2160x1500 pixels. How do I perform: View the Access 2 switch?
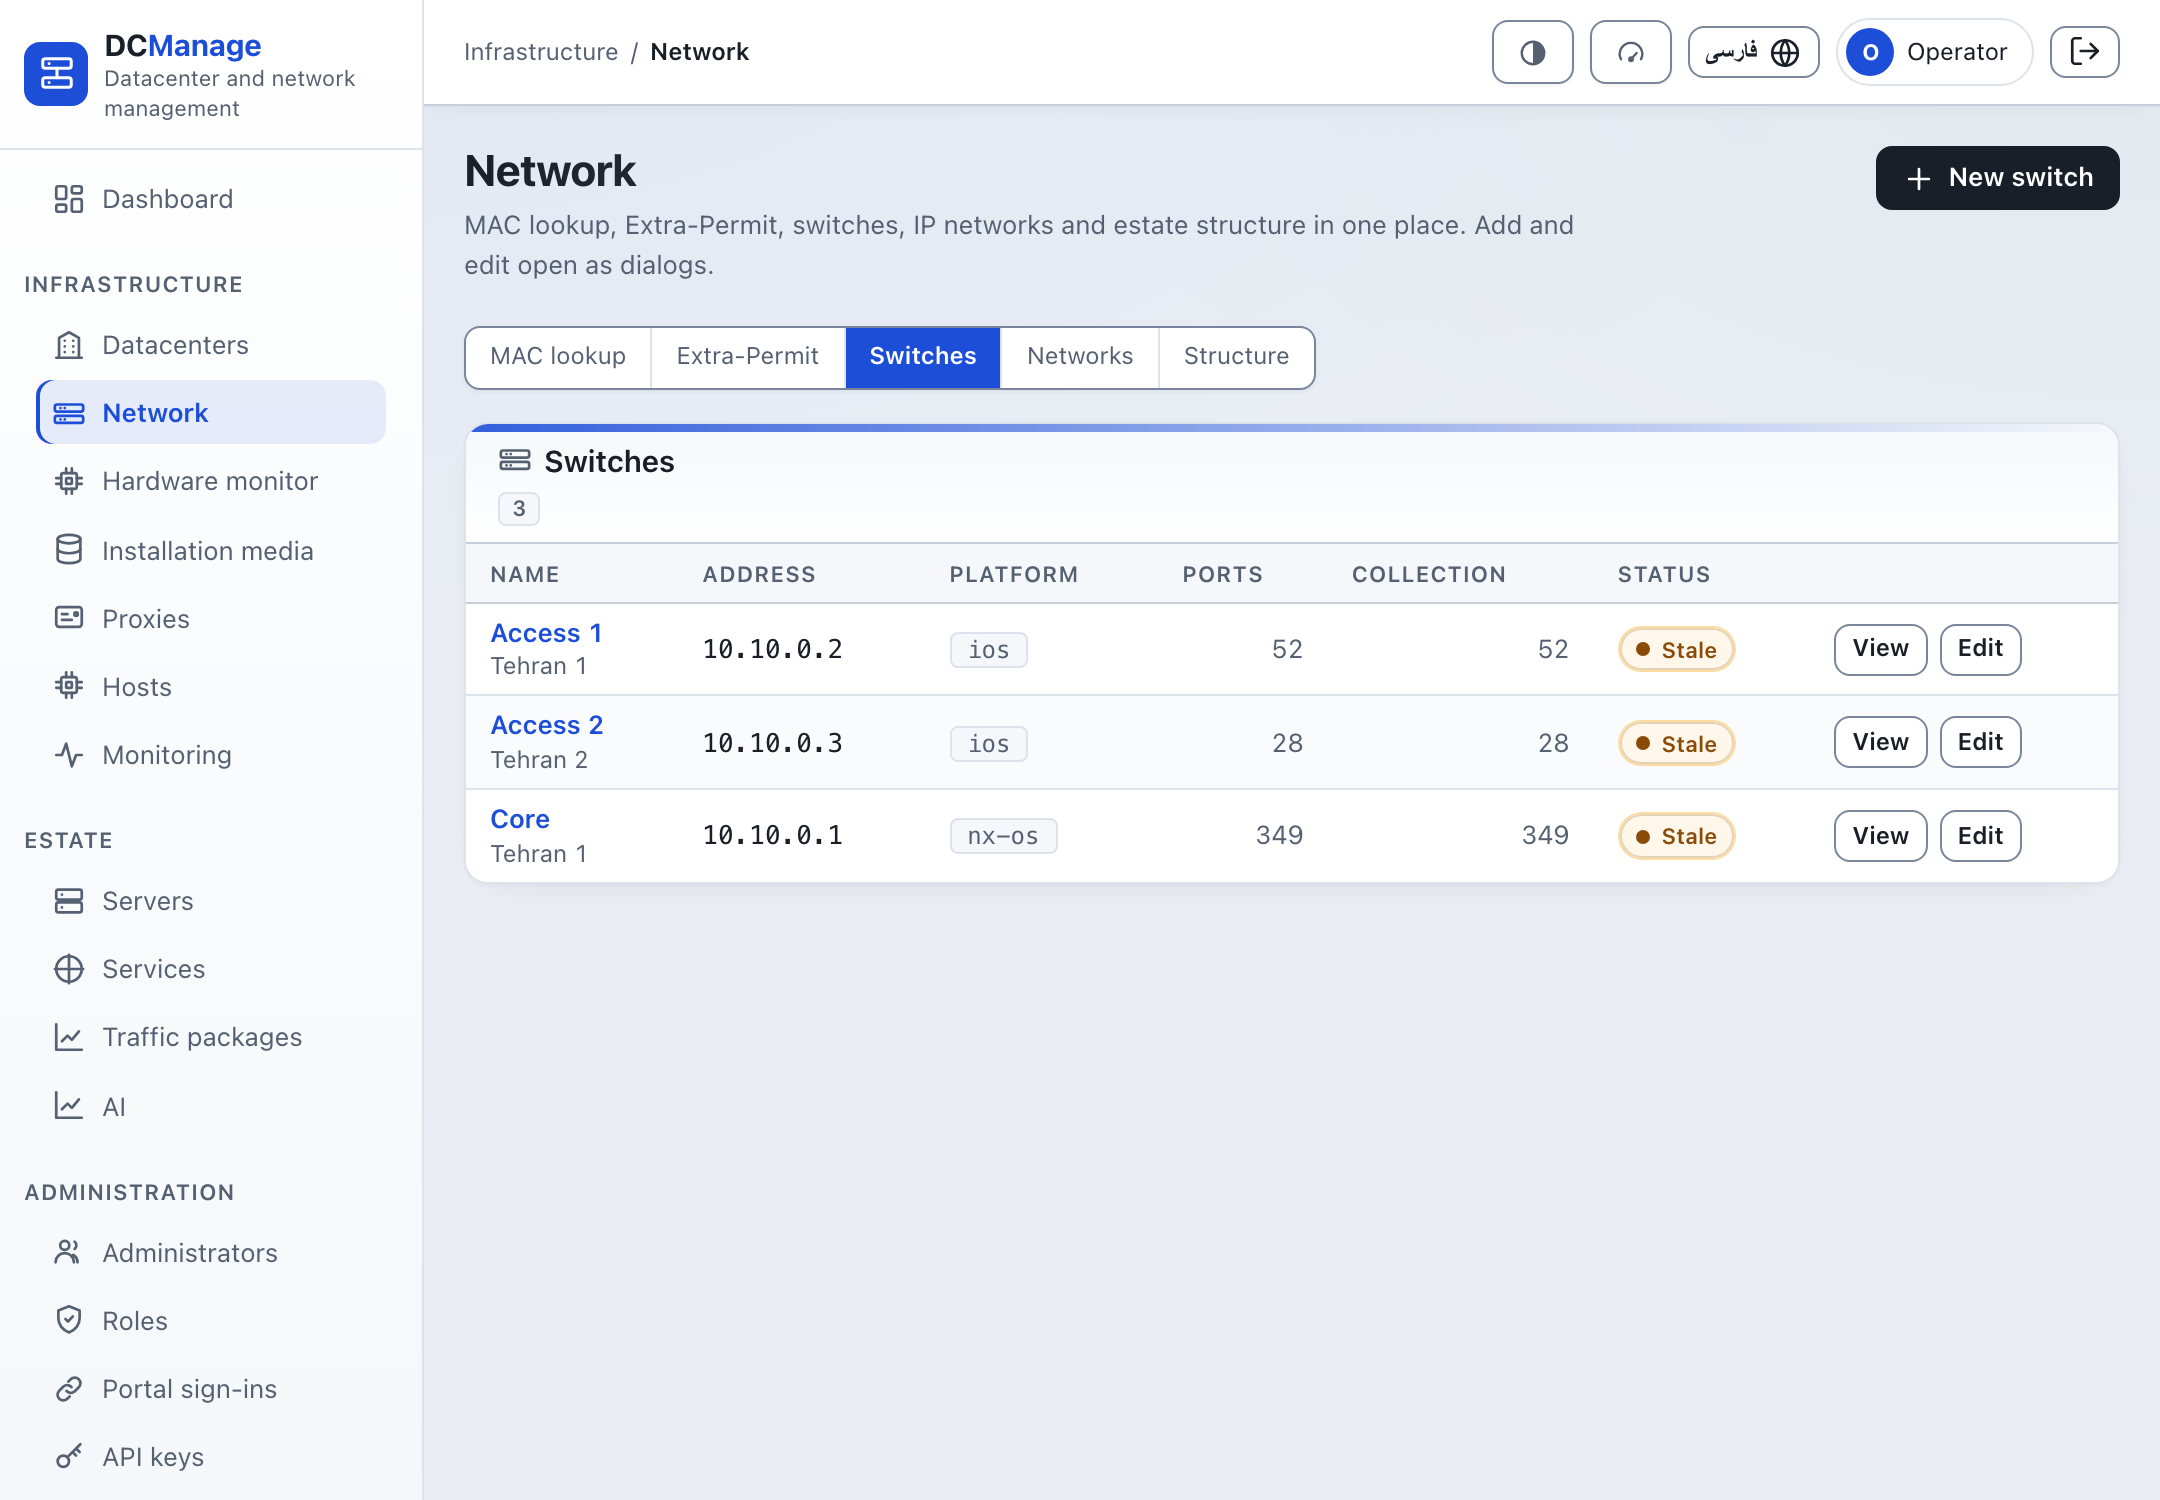point(1880,742)
